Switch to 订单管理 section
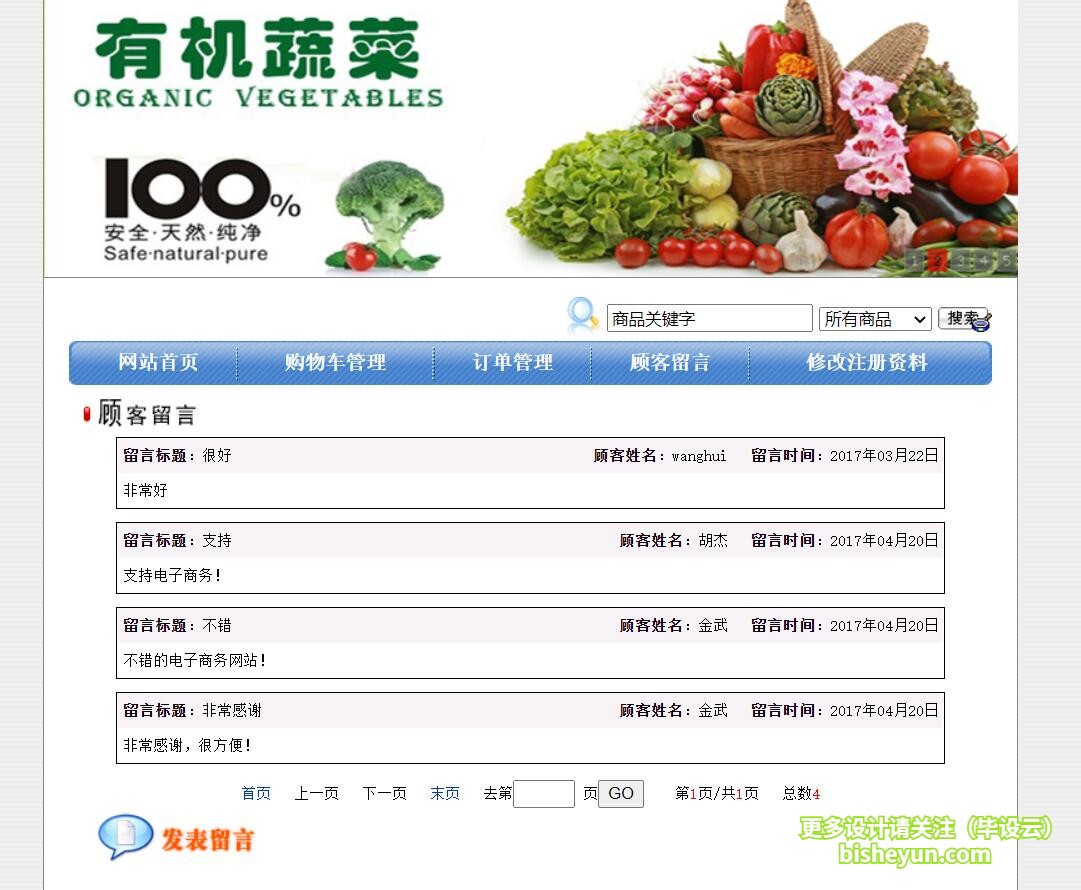The width and height of the screenshot is (1081, 890). [512, 362]
